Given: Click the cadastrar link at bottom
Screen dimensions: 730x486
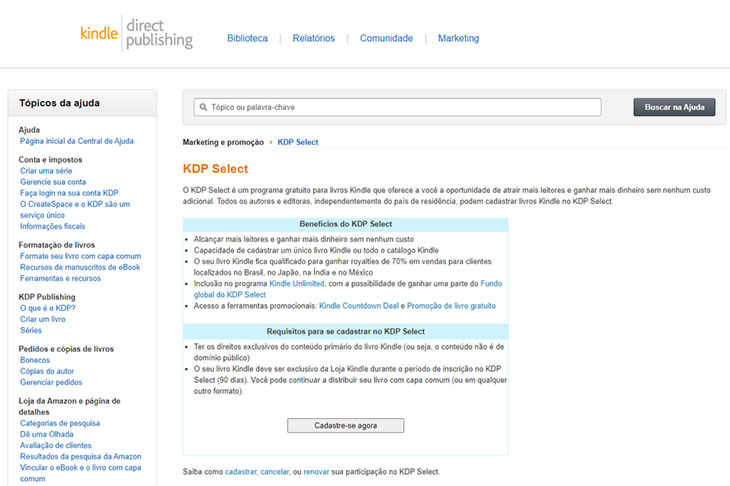Looking at the screenshot, I should click(x=241, y=472).
